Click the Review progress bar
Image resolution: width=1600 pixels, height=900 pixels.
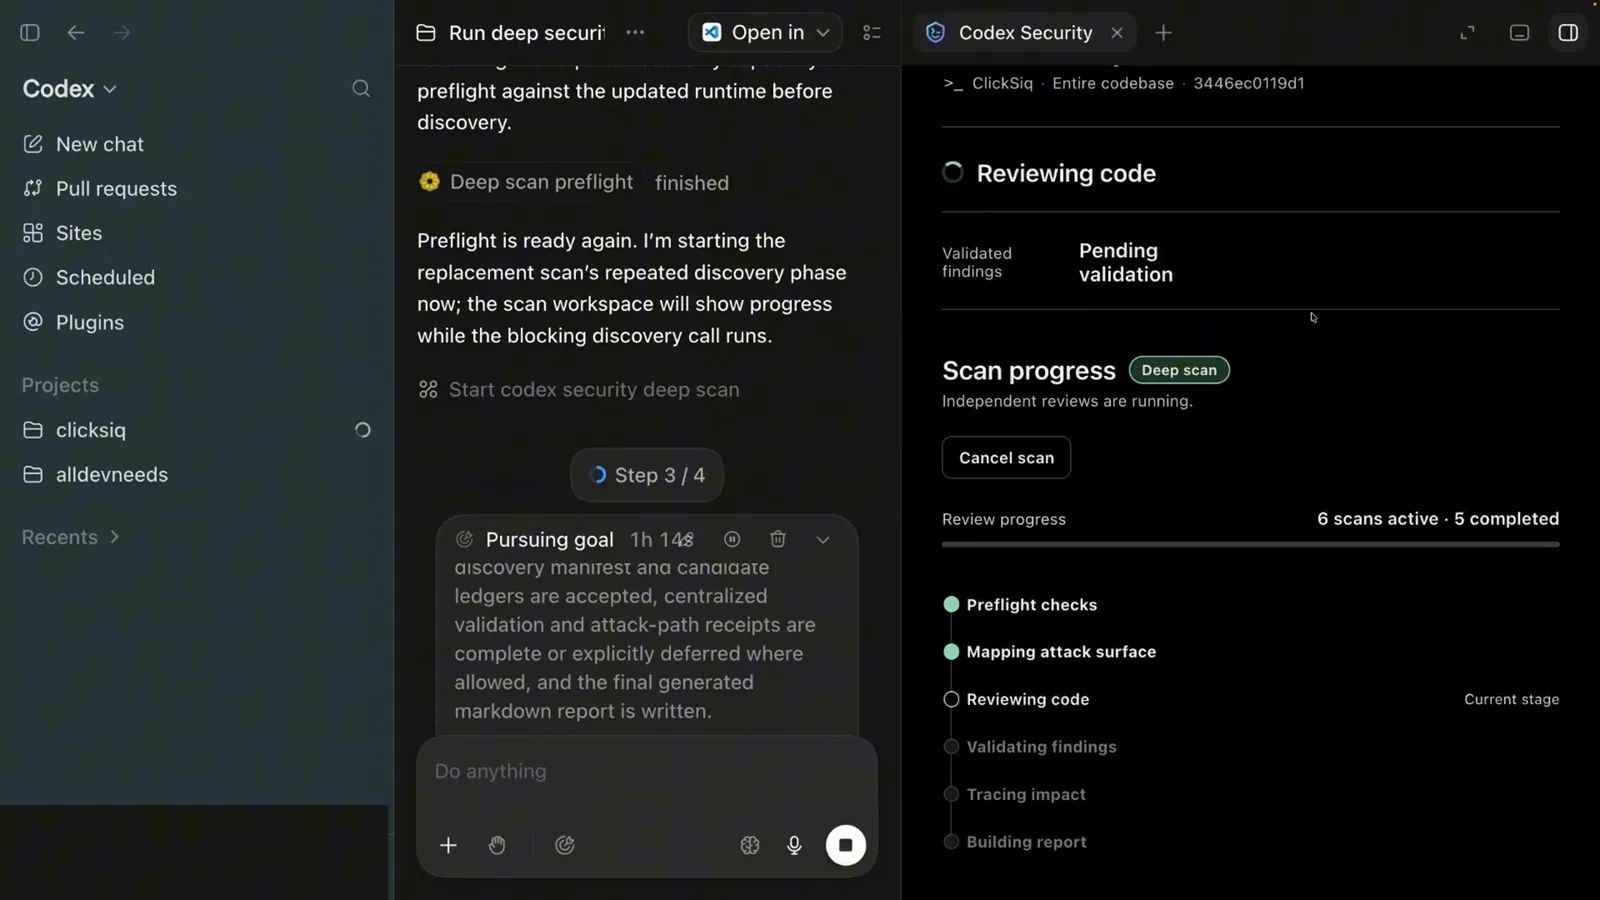[1250, 545]
